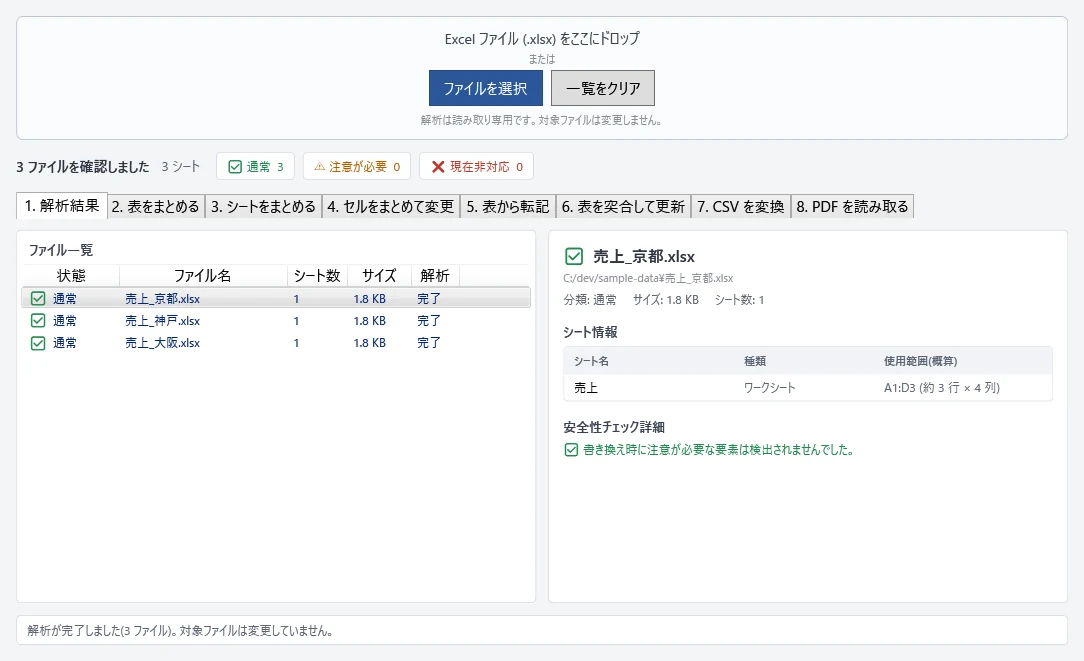Click 完了 in the 売上_神戸.xlsx row
1084x661 pixels.
point(429,321)
